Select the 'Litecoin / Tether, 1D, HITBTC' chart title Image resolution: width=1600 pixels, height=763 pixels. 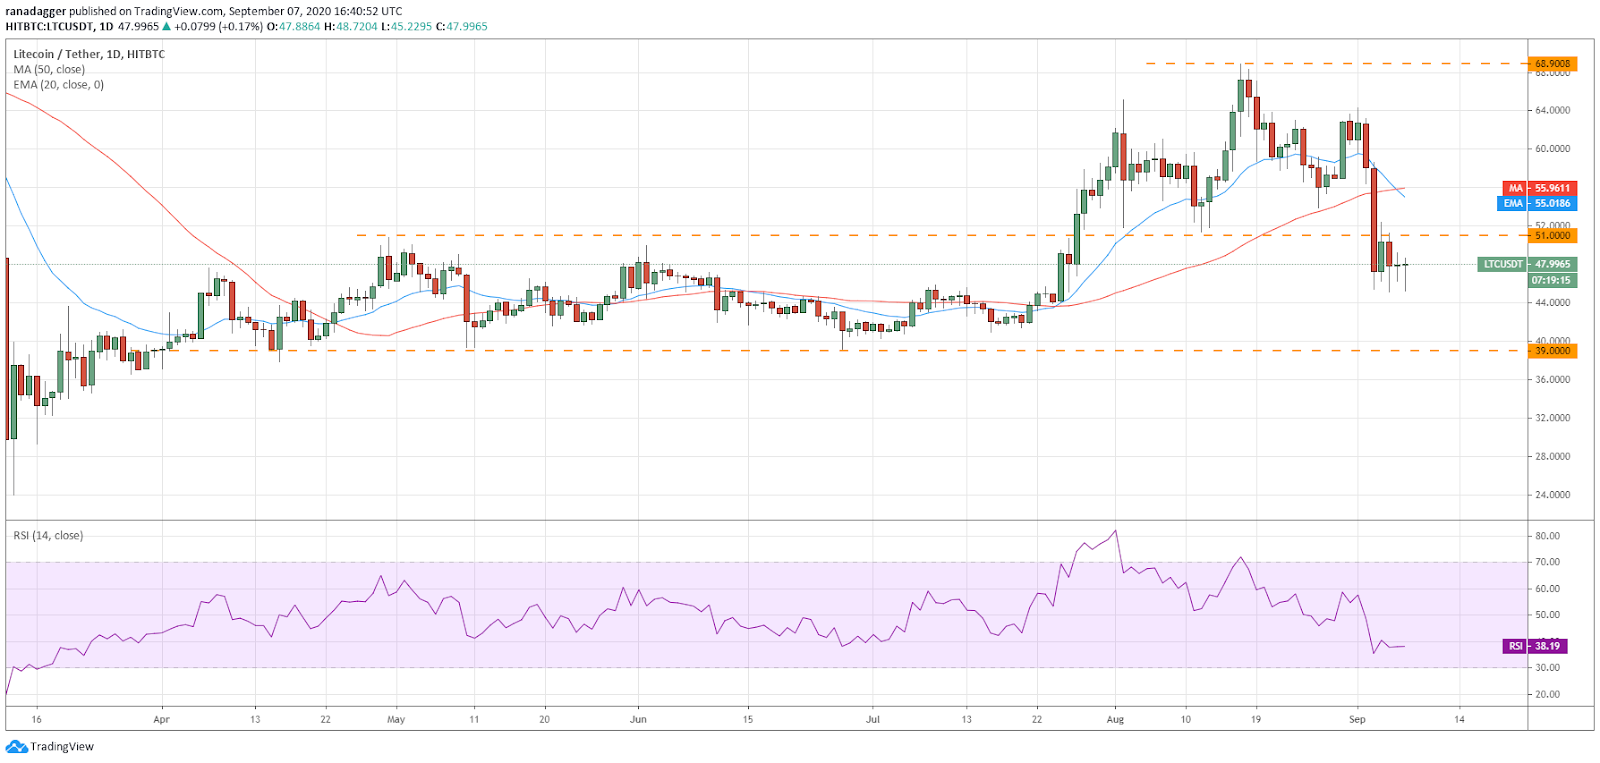pyautogui.click(x=89, y=54)
